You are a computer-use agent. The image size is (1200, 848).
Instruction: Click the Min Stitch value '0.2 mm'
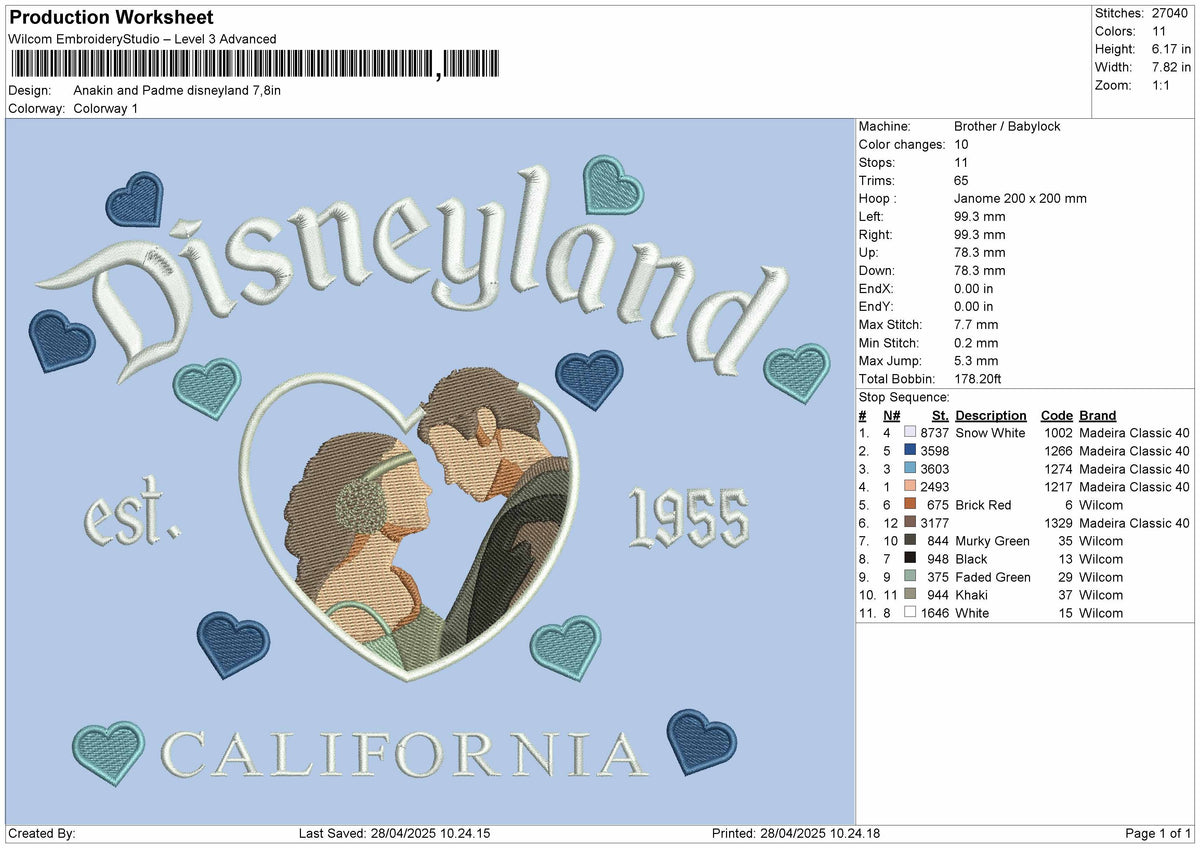point(976,342)
